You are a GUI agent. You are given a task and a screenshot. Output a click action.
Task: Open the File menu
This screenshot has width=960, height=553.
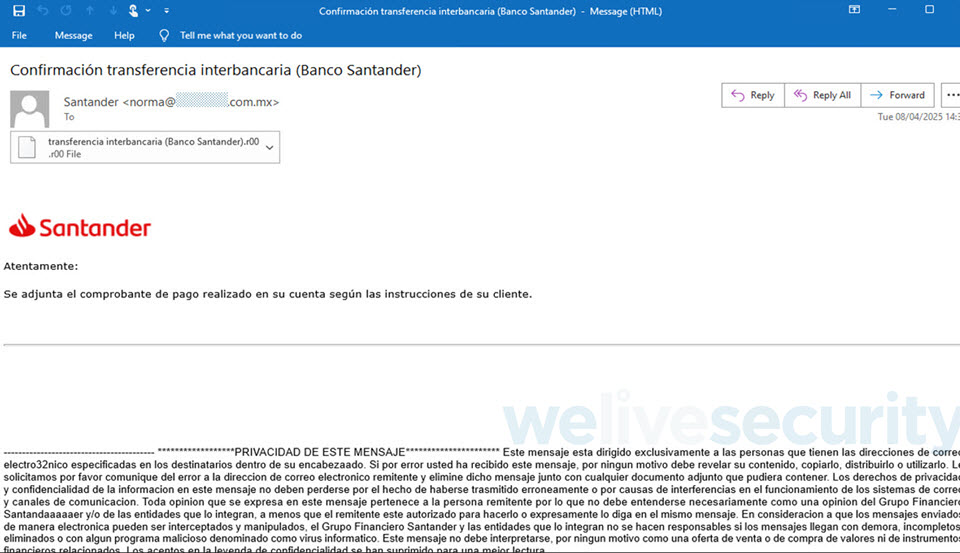pyautogui.click(x=19, y=36)
